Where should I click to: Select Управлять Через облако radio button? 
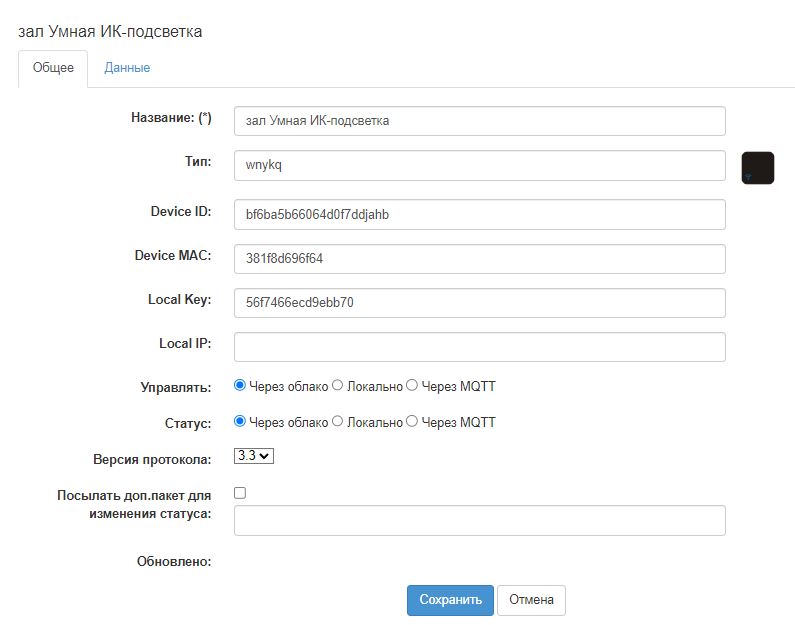point(240,385)
